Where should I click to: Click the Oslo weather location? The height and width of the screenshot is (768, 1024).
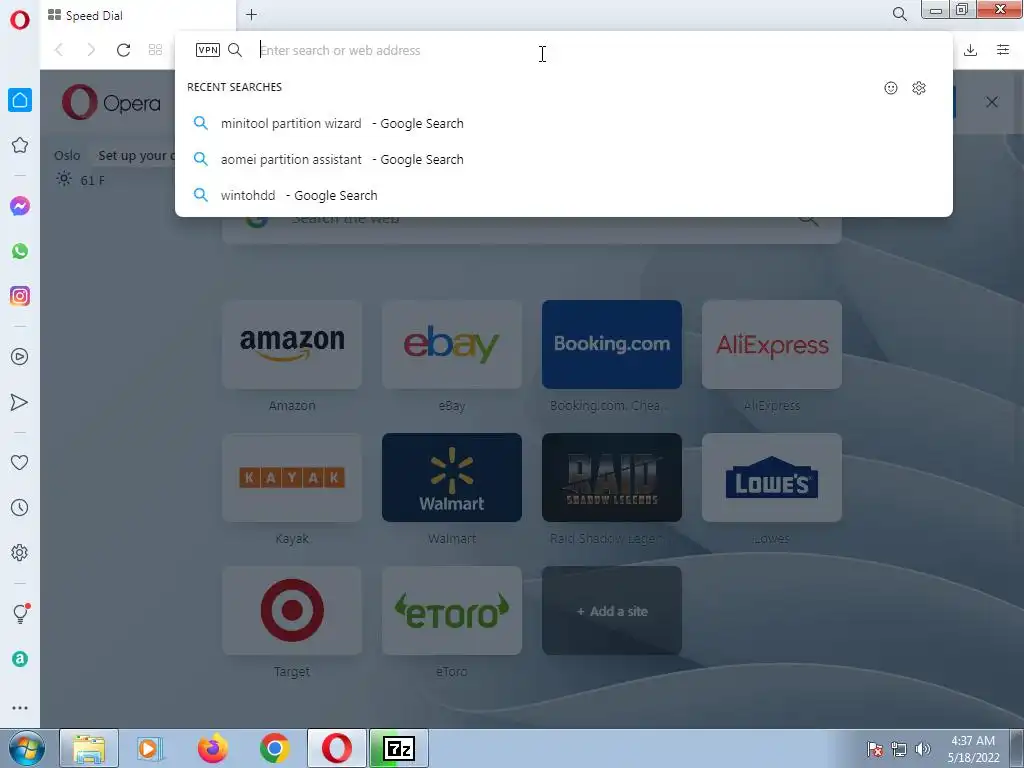tap(67, 155)
